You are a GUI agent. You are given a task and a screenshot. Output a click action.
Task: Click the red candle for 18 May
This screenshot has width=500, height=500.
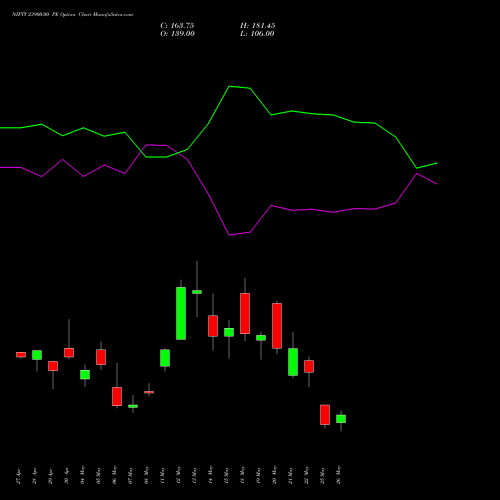point(245,313)
